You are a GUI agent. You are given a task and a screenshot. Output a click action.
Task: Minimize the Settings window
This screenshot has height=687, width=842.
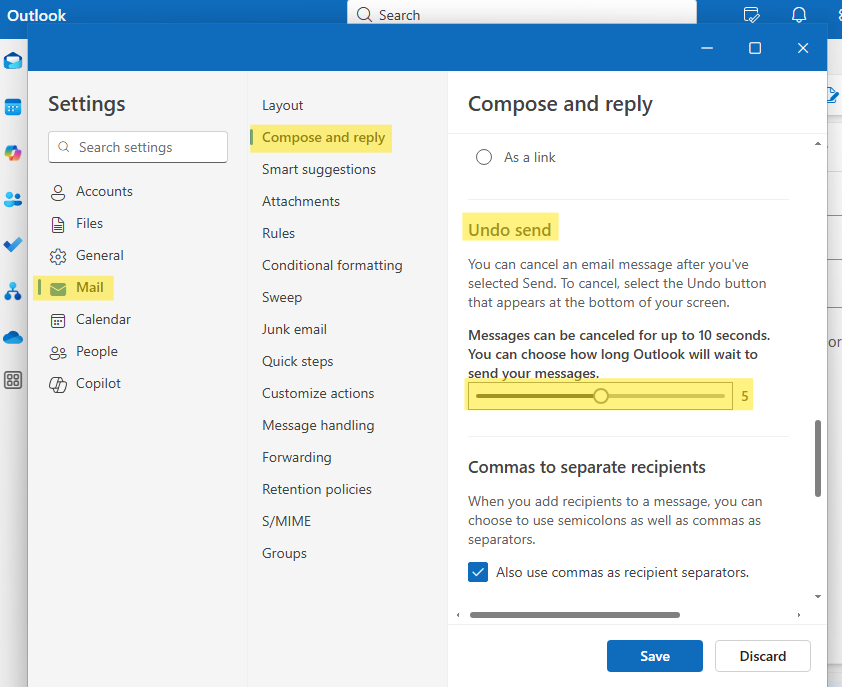[707, 48]
